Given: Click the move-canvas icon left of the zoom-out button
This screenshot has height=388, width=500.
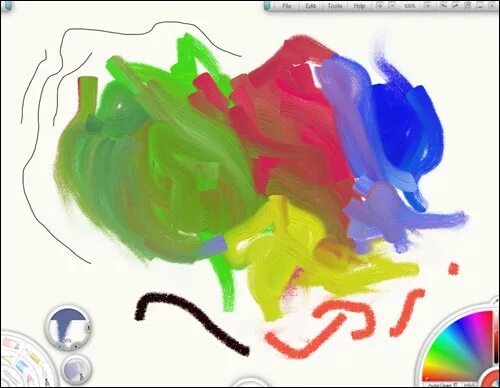Looking at the screenshot, I should tap(380, 5).
